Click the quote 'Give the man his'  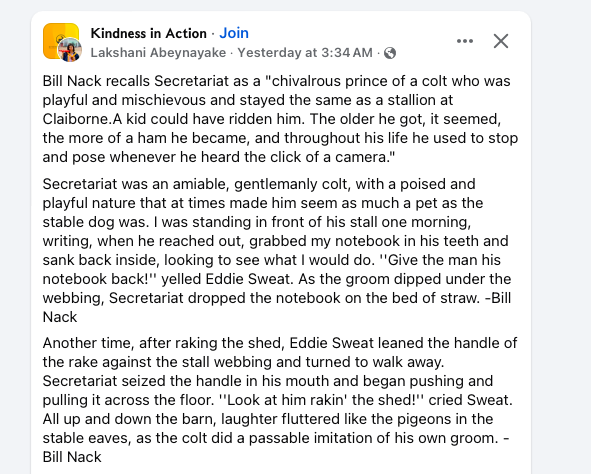[x=444, y=260]
